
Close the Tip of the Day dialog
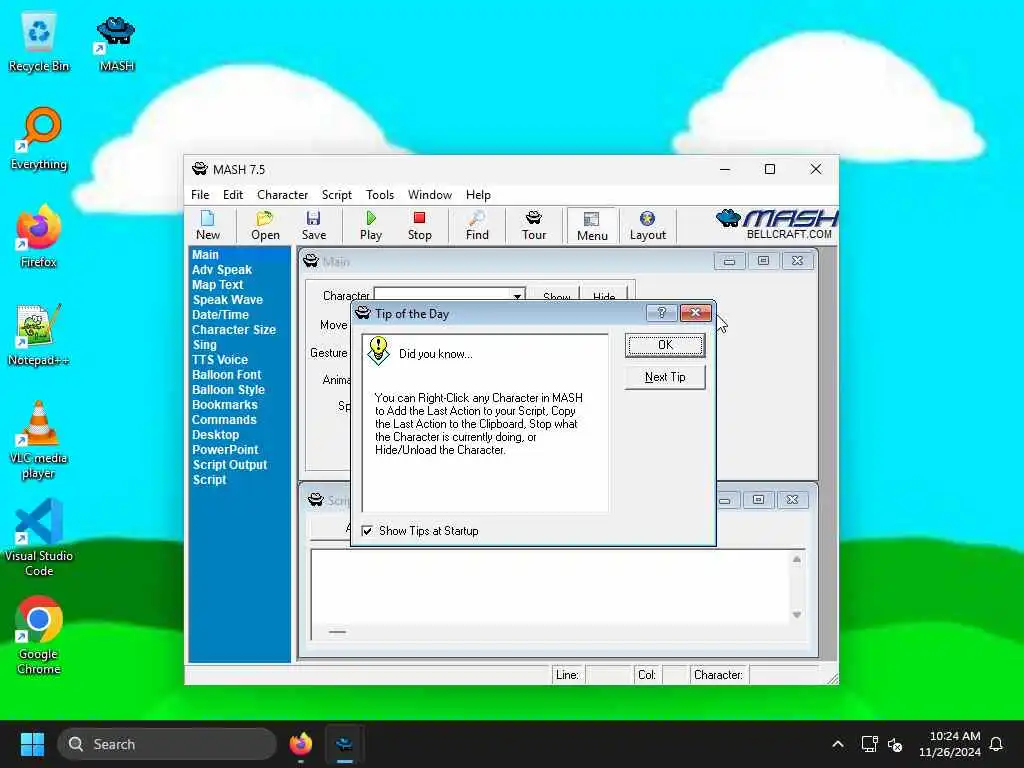(696, 313)
